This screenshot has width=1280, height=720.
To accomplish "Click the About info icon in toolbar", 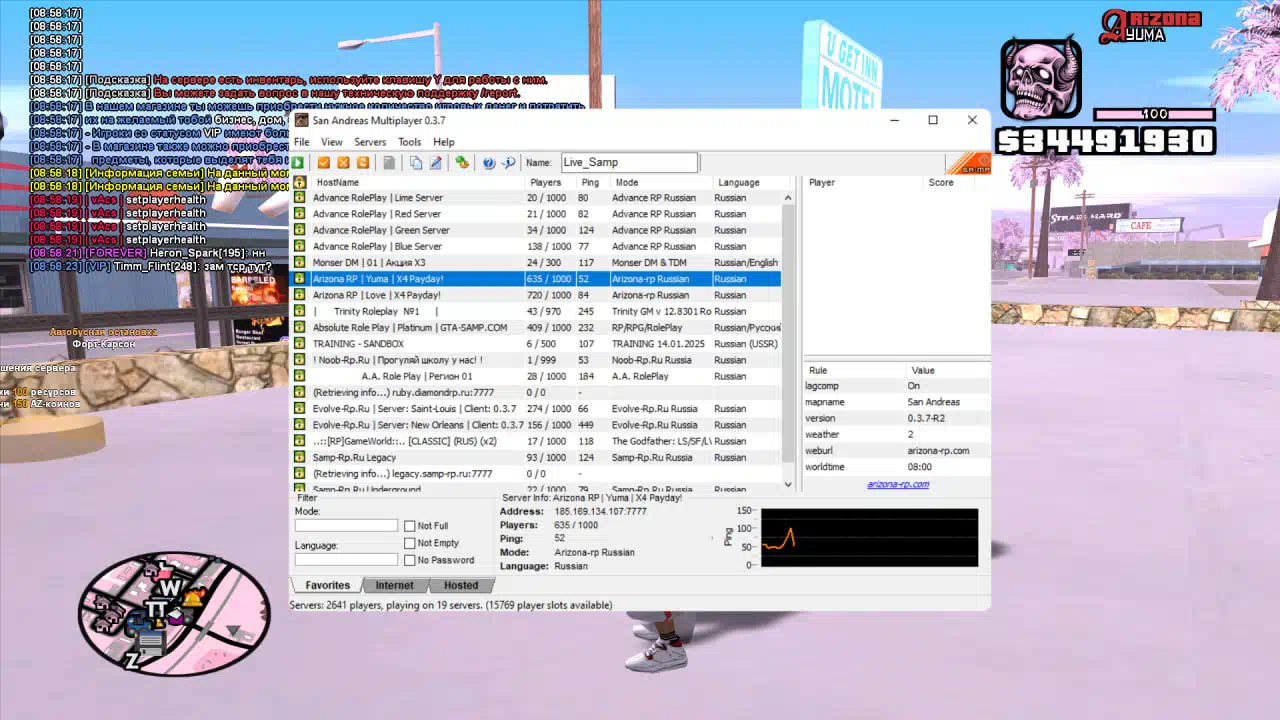I will [x=508, y=163].
